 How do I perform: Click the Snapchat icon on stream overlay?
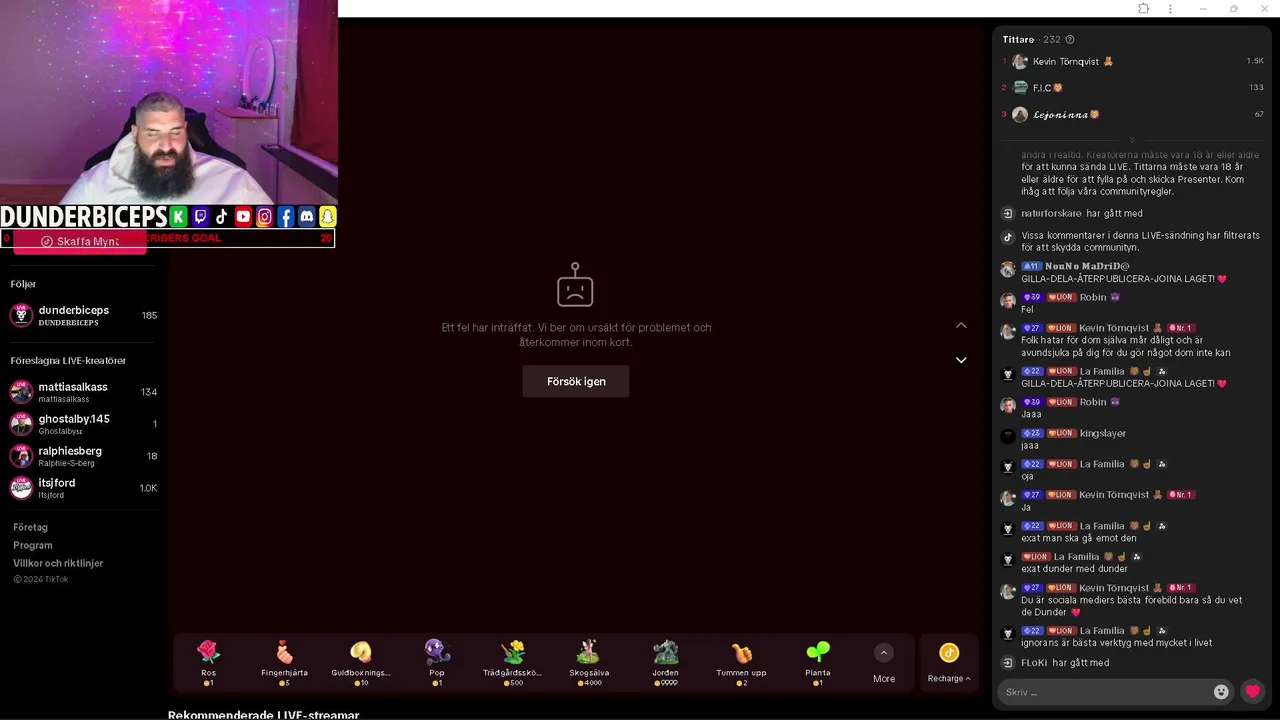[x=327, y=217]
